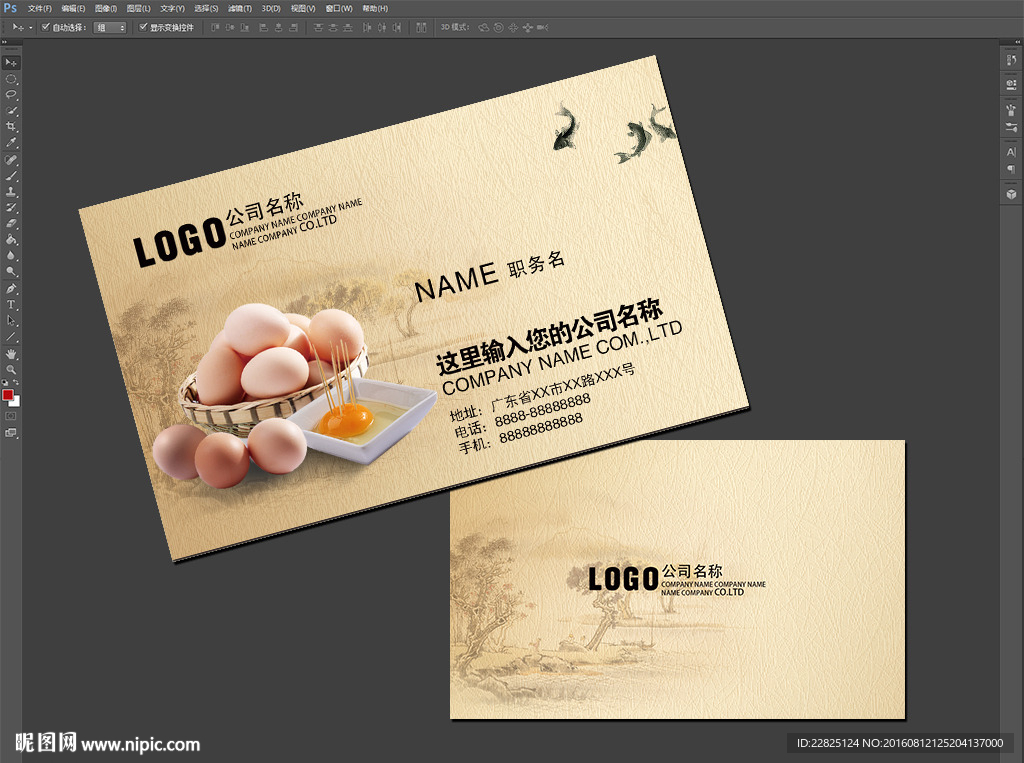Open the 图像(I) menu

(106, 8)
